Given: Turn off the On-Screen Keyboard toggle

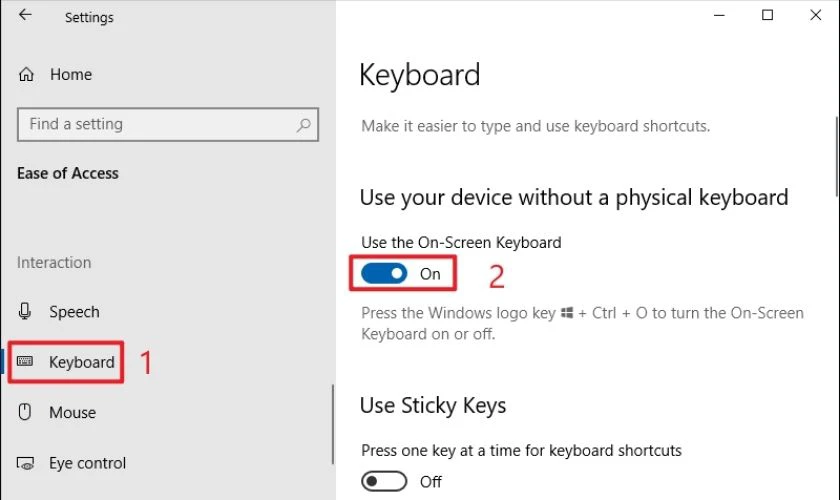Looking at the screenshot, I should coord(384,273).
